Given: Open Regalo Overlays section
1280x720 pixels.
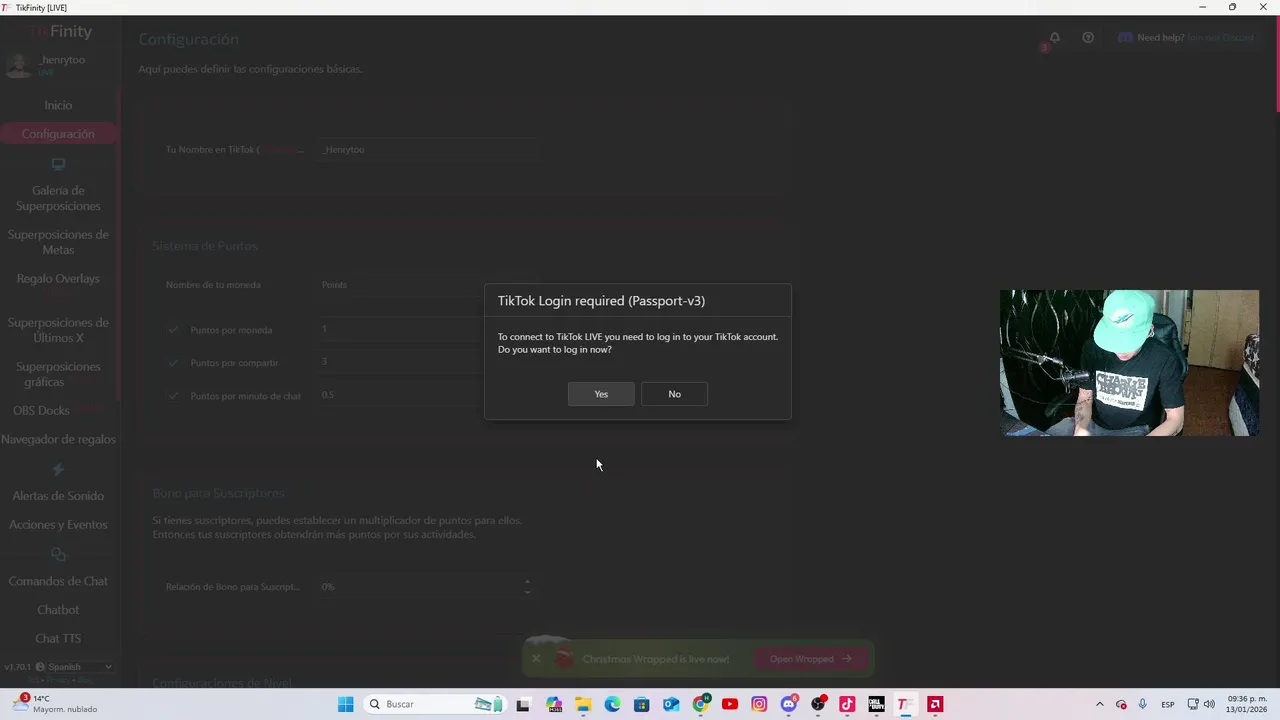Looking at the screenshot, I should 58,279.
